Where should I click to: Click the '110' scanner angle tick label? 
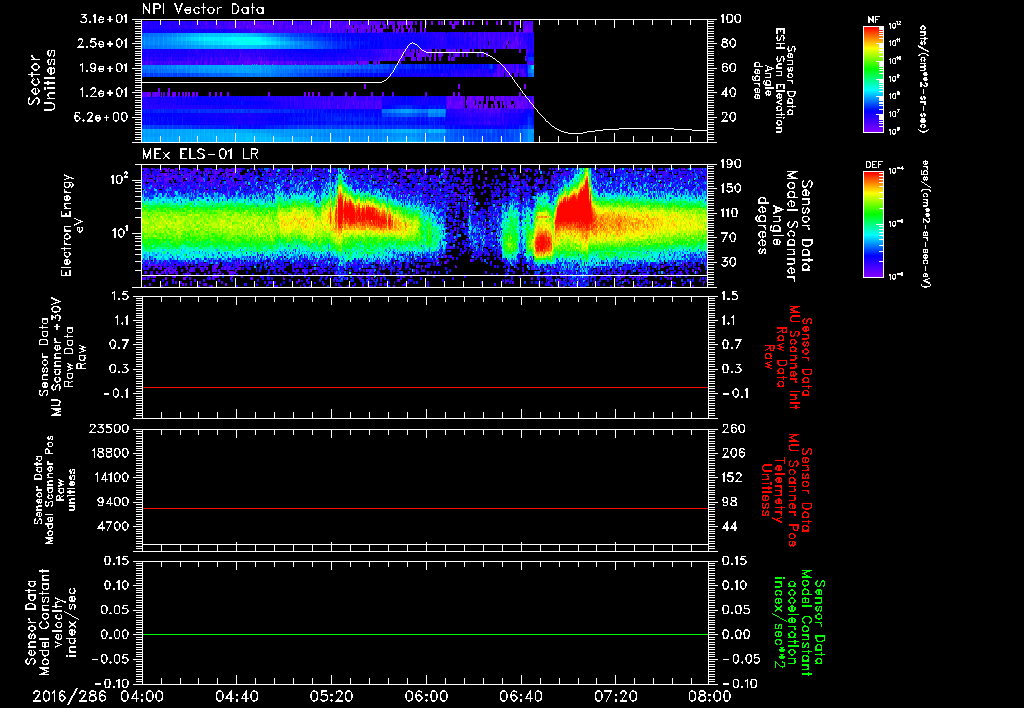(x=731, y=213)
